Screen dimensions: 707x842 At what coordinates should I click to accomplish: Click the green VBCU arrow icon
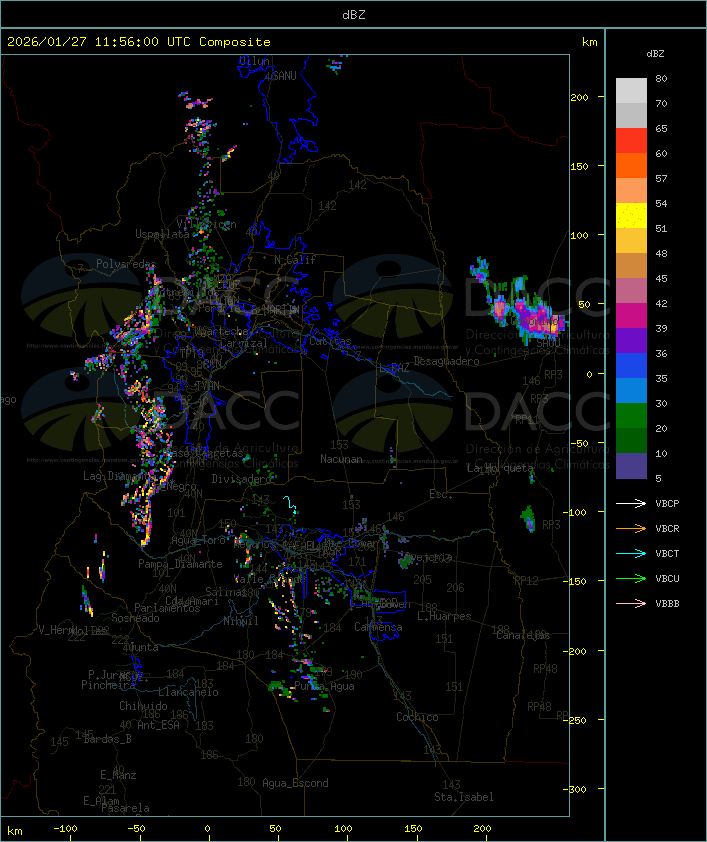tap(631, 578)
